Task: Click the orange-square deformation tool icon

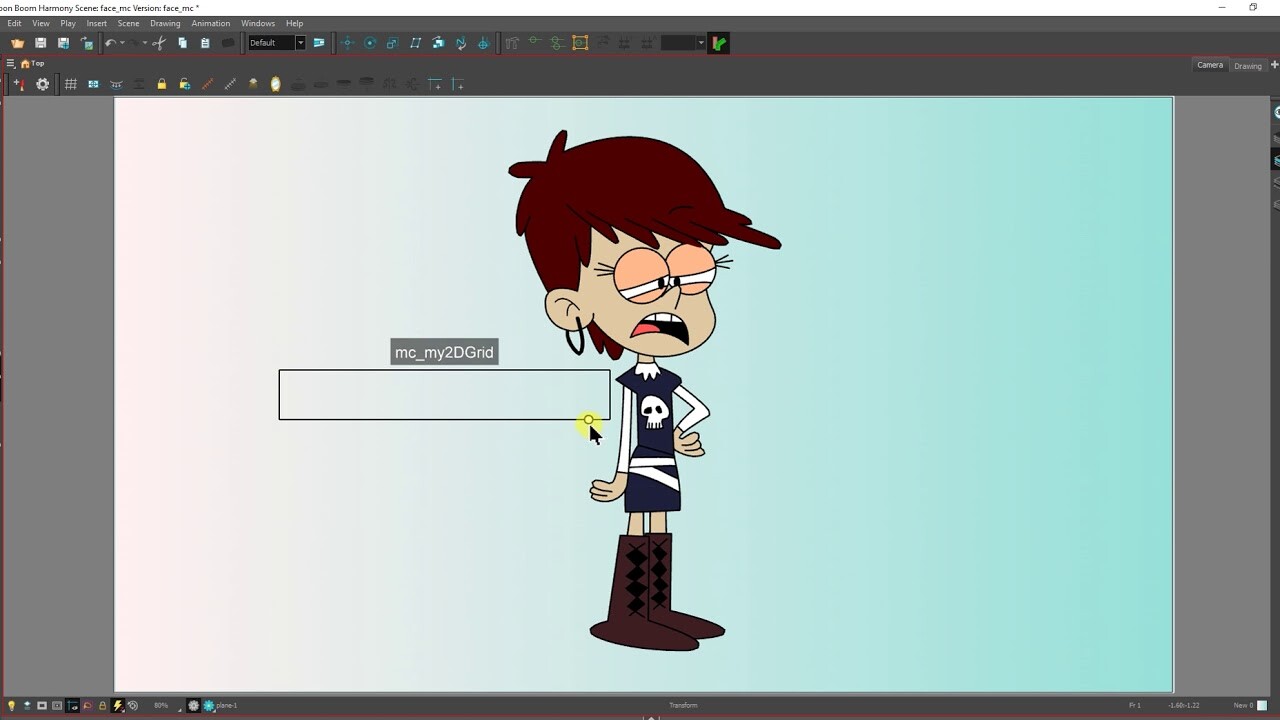Action: [x=580, y=43]
